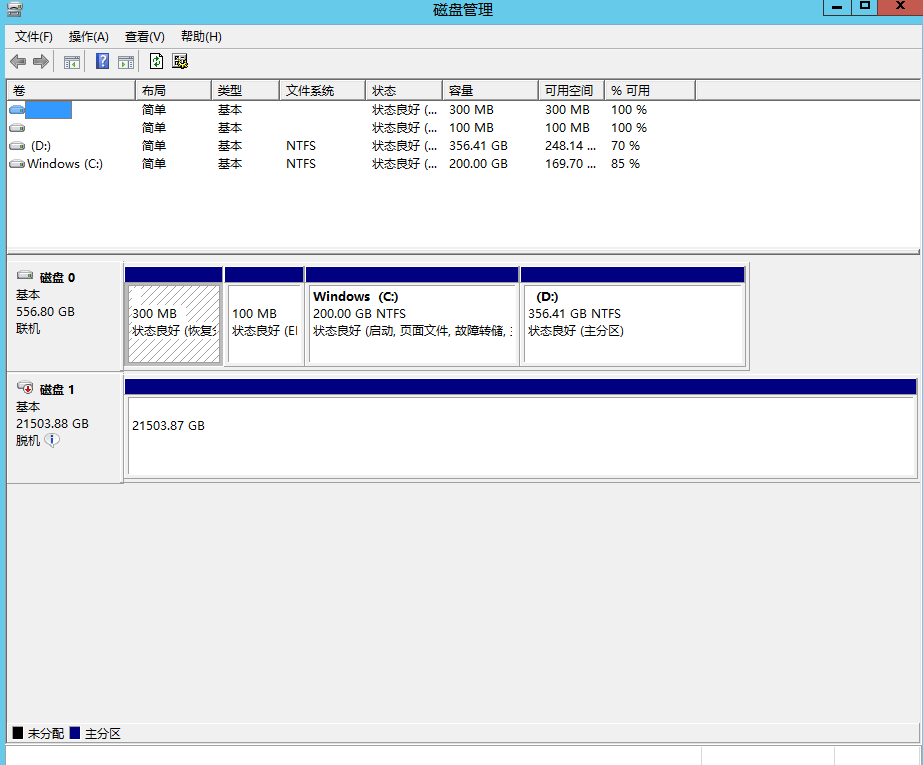Click the green Refresh toolbar icon
Image resolution: width=923 pixels, height=765 pixels.
coord(156,62)
